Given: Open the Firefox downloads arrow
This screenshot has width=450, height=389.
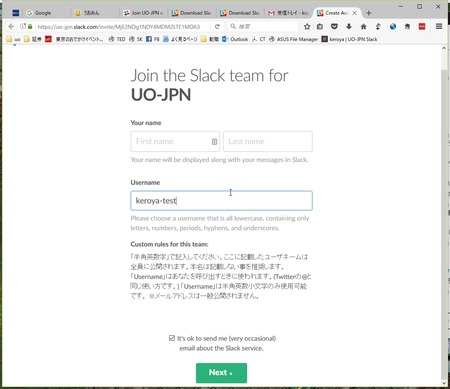Looking at the screenshot, I should (x=349, y=27).
